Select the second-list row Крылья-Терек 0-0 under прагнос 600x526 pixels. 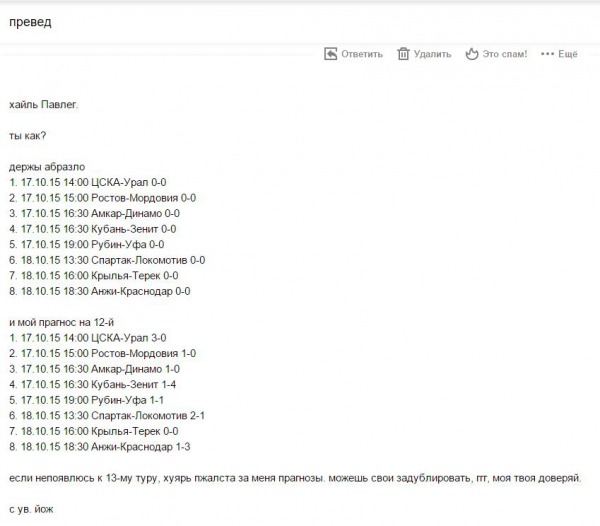coord(93,432)
